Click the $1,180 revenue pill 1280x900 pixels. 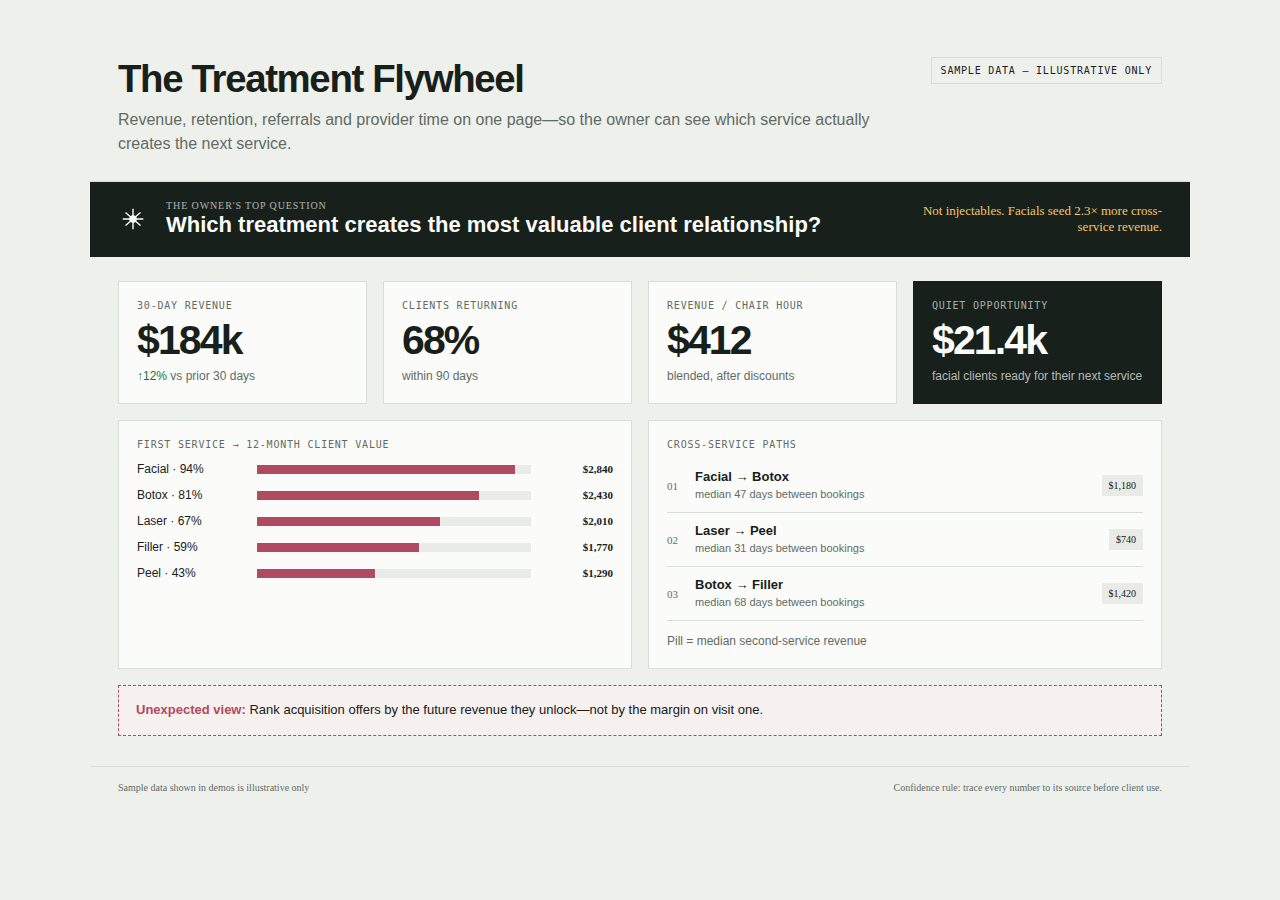pyautogui.click(x=1122, y=486)
